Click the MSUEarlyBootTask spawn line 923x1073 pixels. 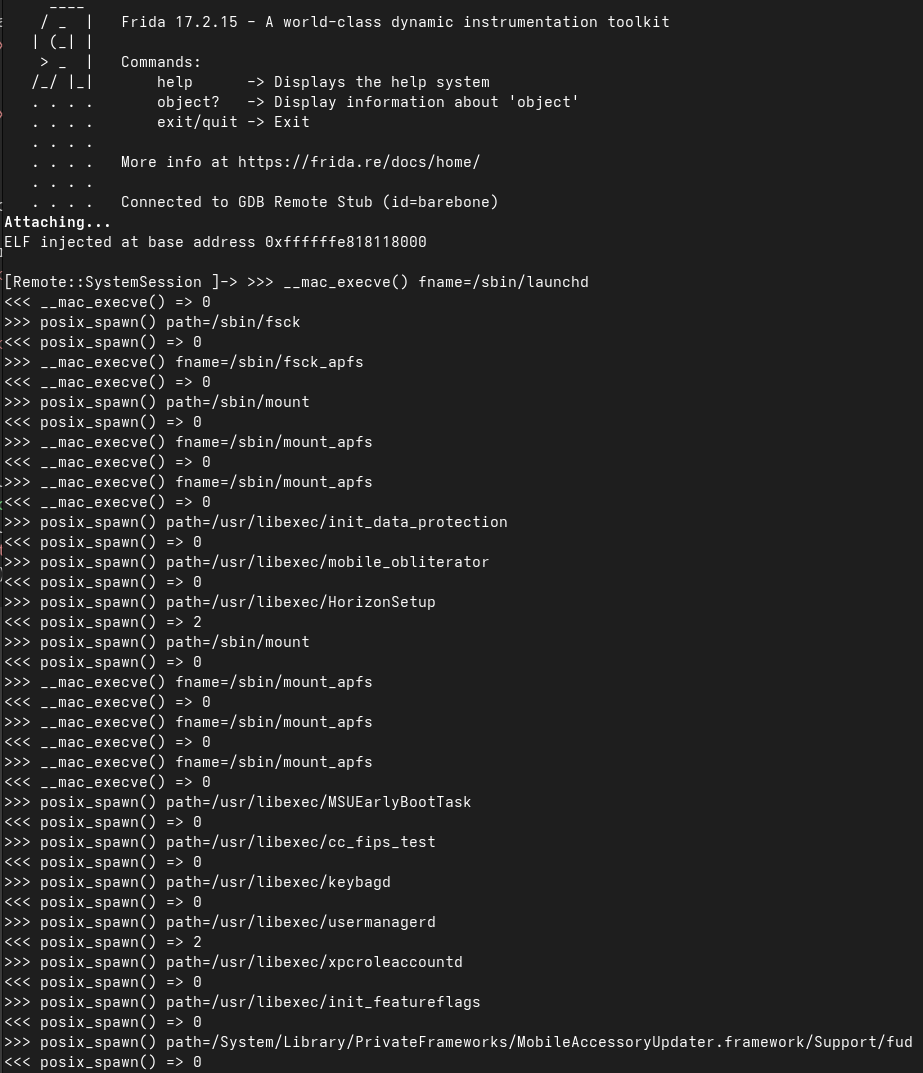click(237, 802)
